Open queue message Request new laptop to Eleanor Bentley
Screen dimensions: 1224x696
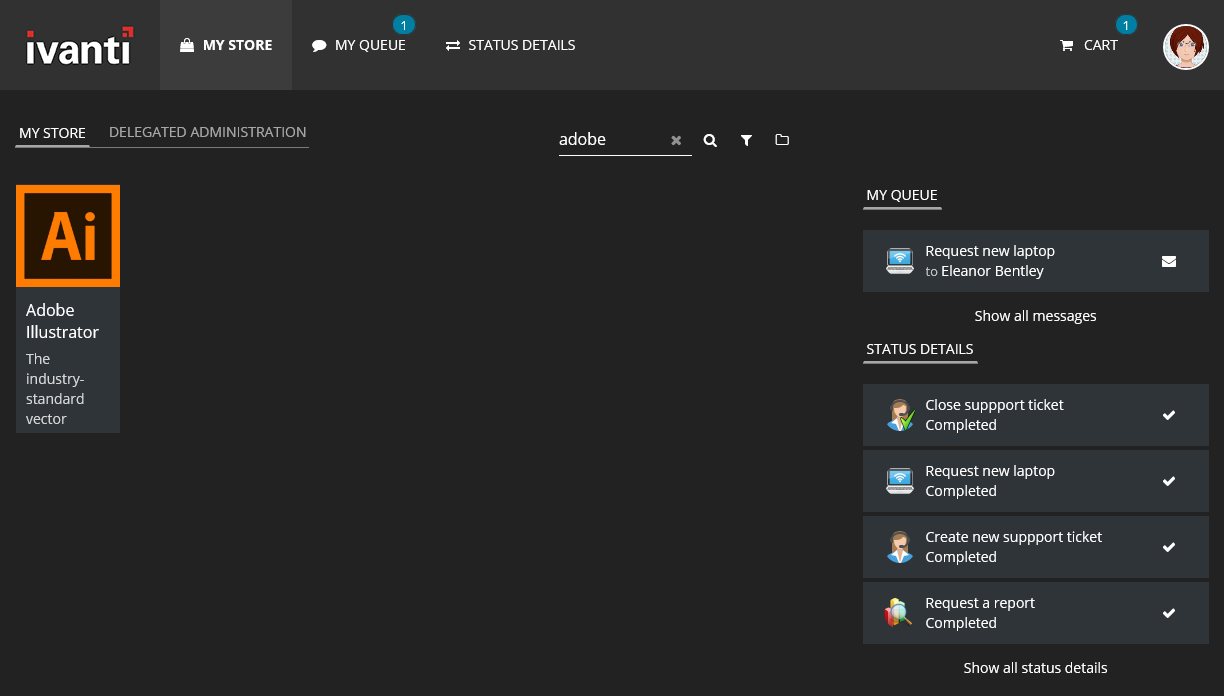coord(1036,261)
